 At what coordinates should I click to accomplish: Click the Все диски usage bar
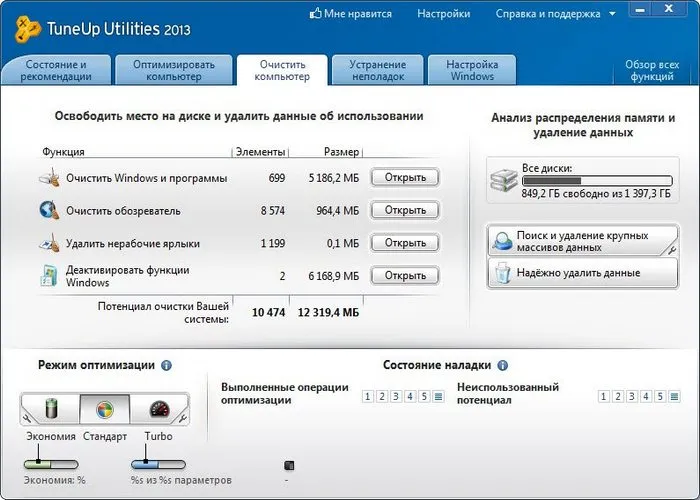pos(597,181)
